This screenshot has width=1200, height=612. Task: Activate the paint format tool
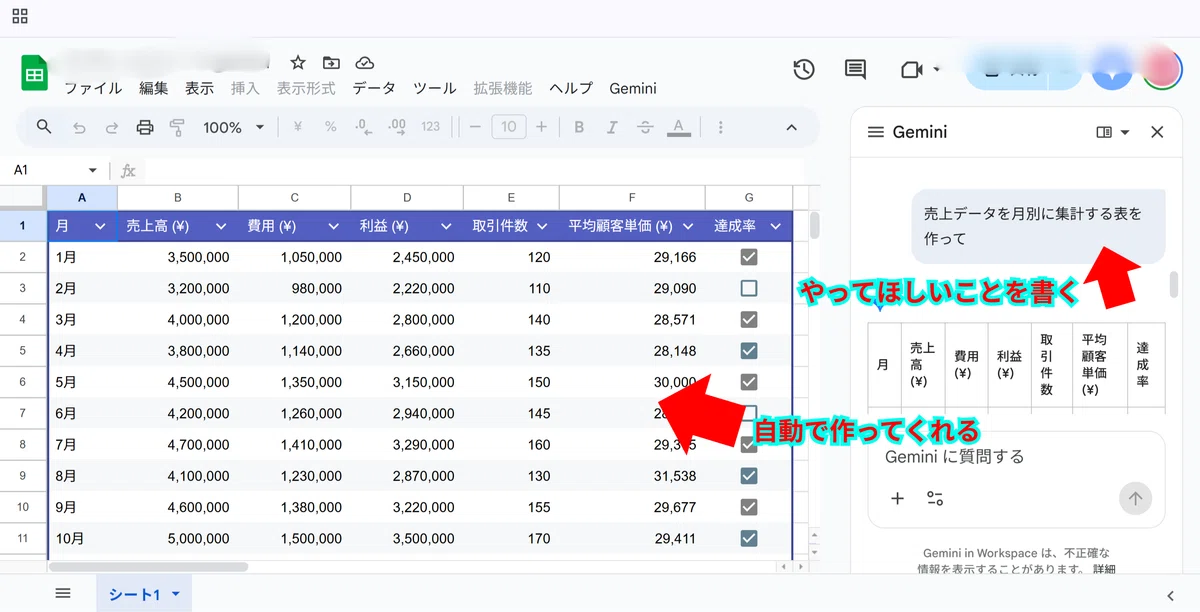pyautogui.click(x=177, y=127)
